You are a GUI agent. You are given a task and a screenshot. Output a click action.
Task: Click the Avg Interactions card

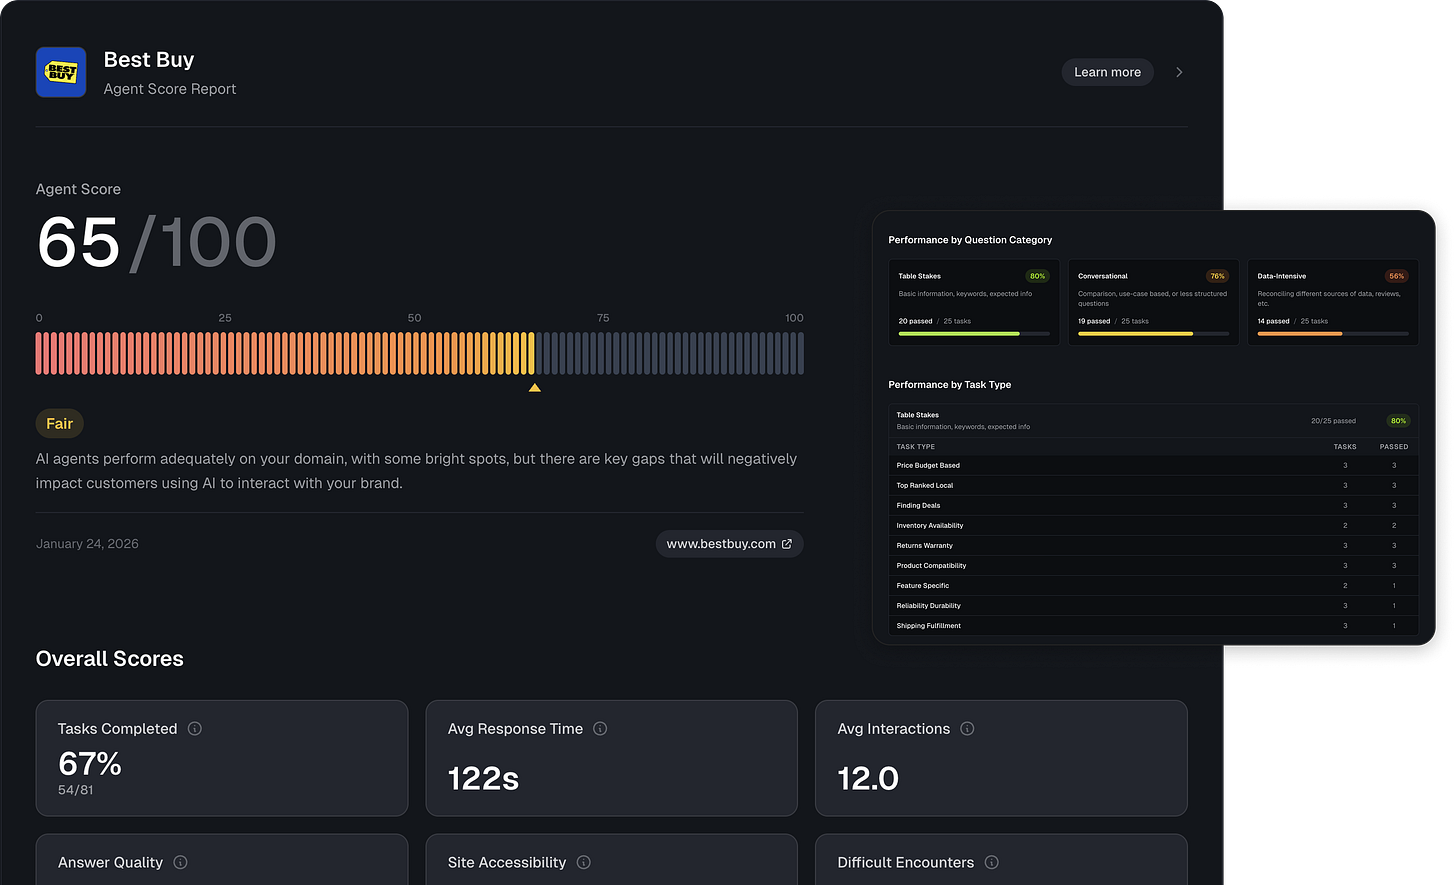[x=1001, y=758]
